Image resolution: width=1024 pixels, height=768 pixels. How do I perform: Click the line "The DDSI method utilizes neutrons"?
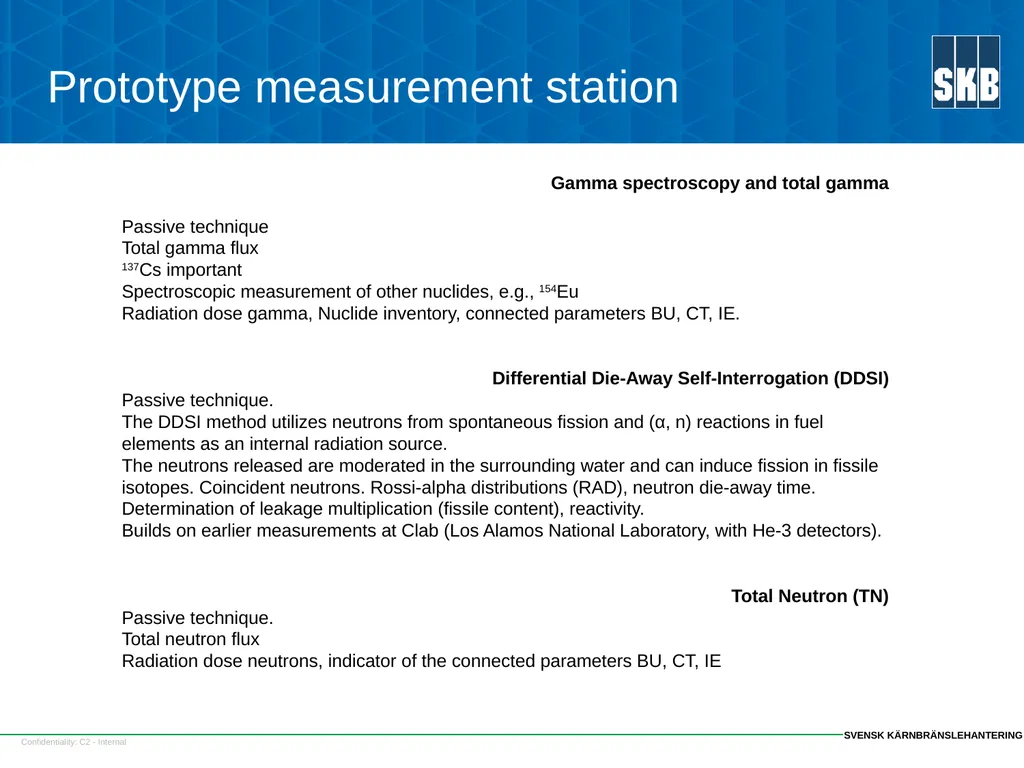(x=472, y=422)
